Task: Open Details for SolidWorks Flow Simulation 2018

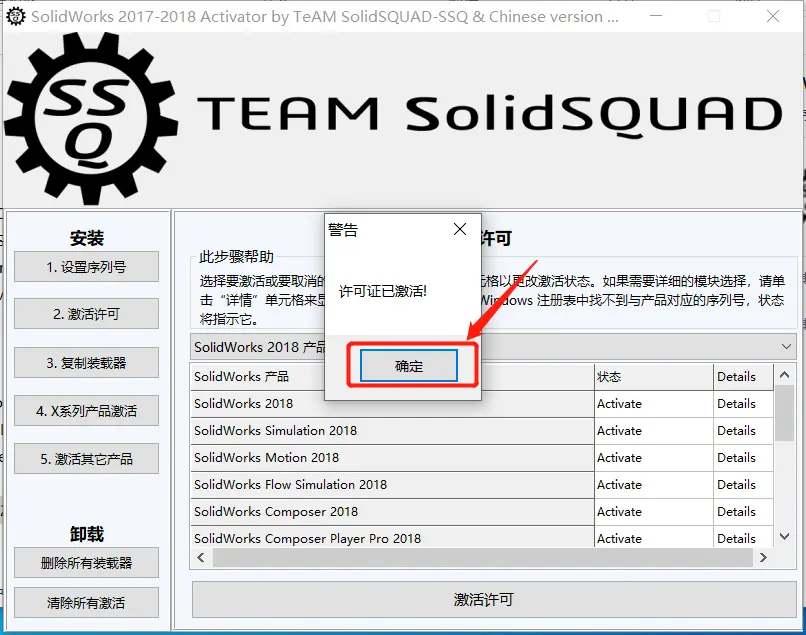Action: click(743, 484)
